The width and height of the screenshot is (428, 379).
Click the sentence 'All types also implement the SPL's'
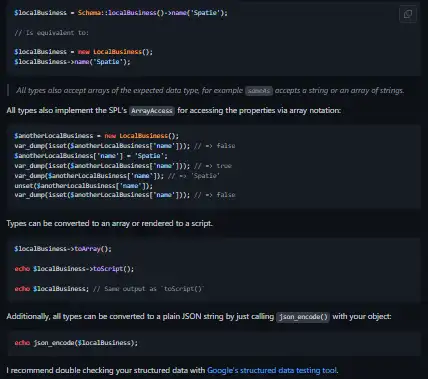click(x=174, y=110)
